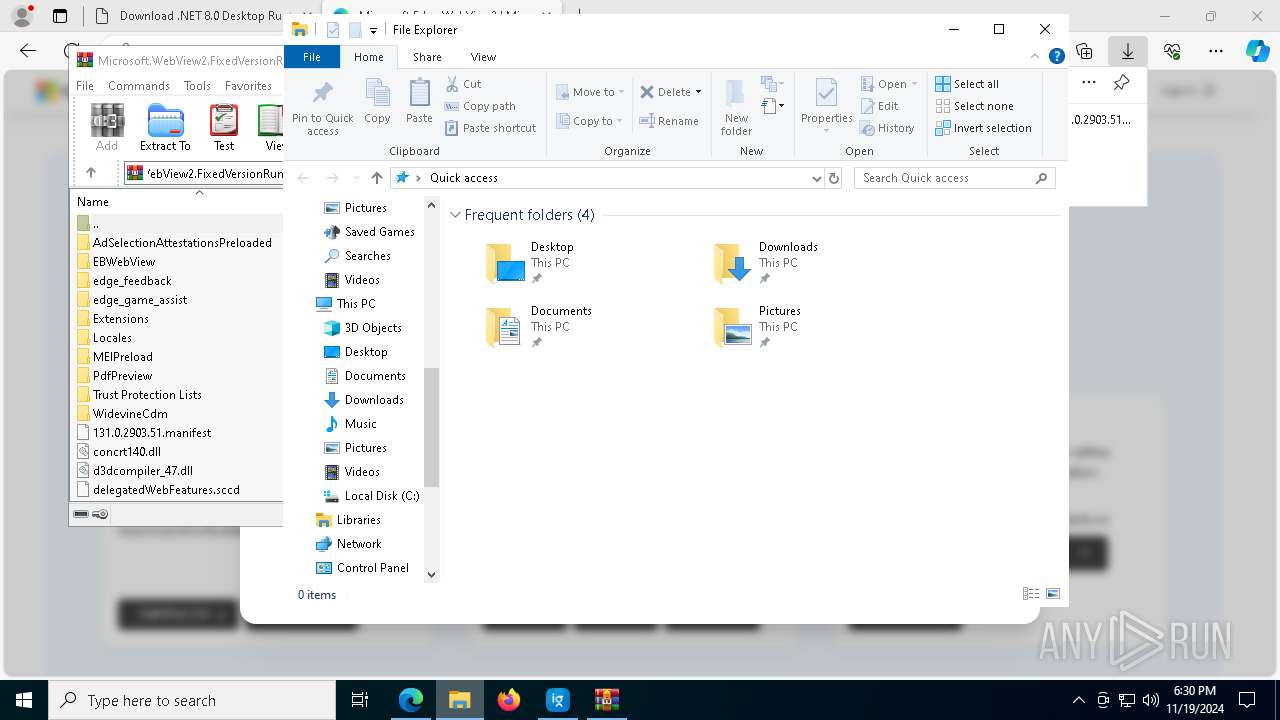Switch to the Share tab
Image resolution: width=1280 pixels, height=720 pixels.
tap(427, 57)
